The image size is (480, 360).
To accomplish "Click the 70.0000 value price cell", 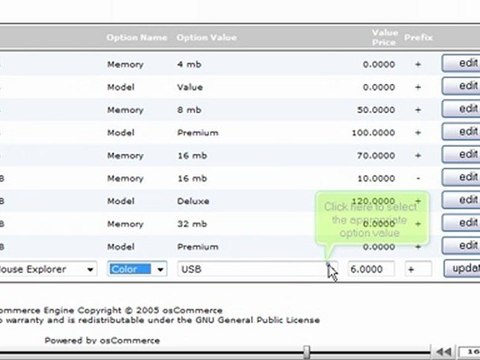I will (x=376, y=155).
